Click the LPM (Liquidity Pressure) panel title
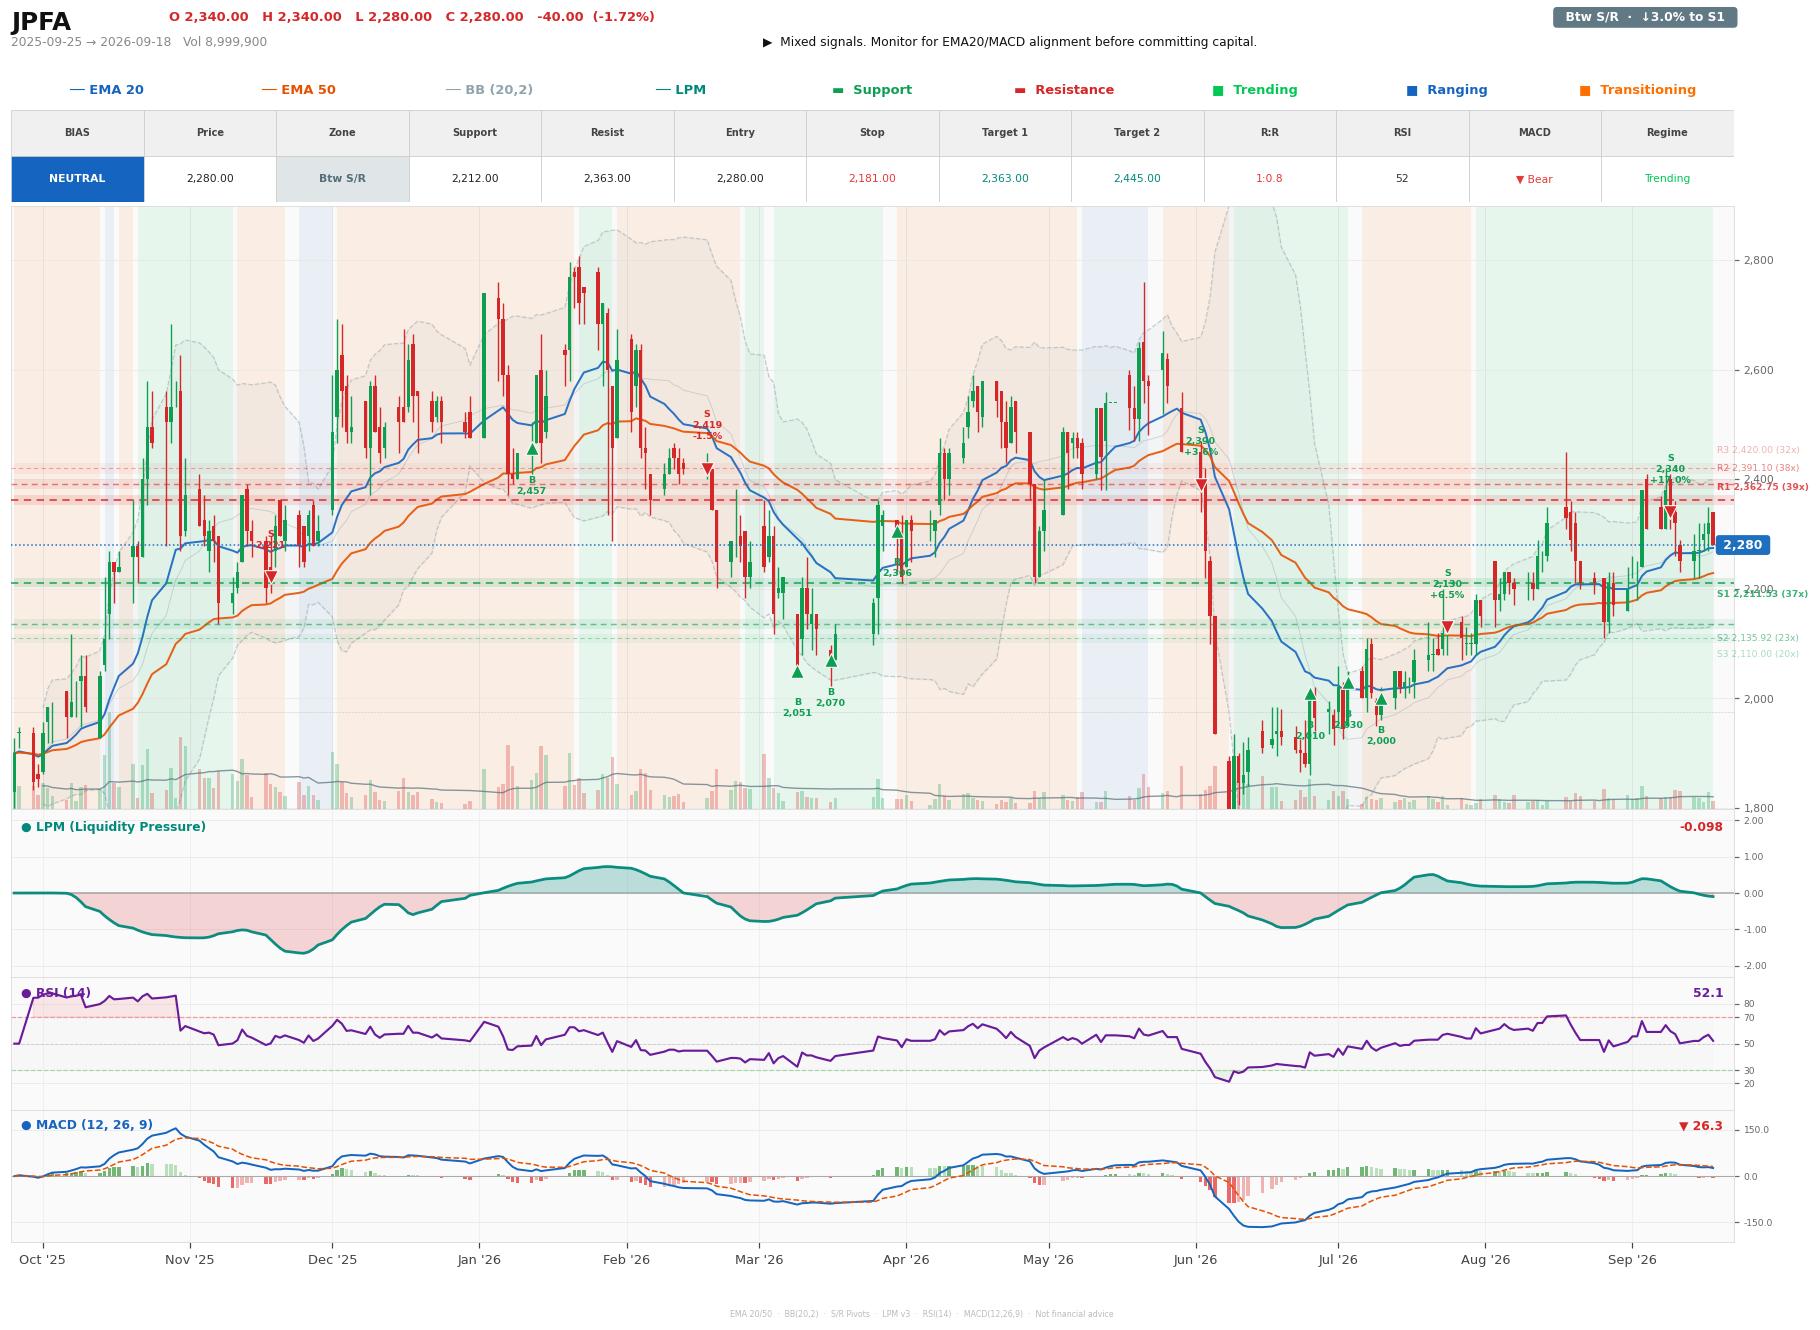 point(113,827)
